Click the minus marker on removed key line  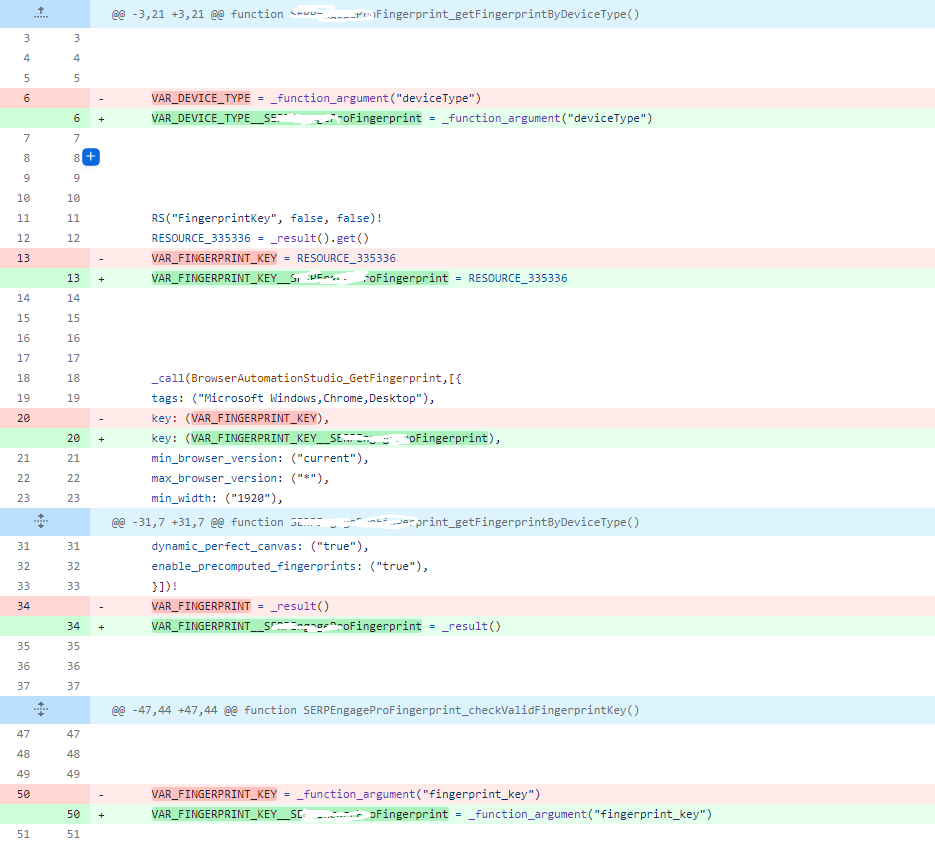(x=101, y=418)
